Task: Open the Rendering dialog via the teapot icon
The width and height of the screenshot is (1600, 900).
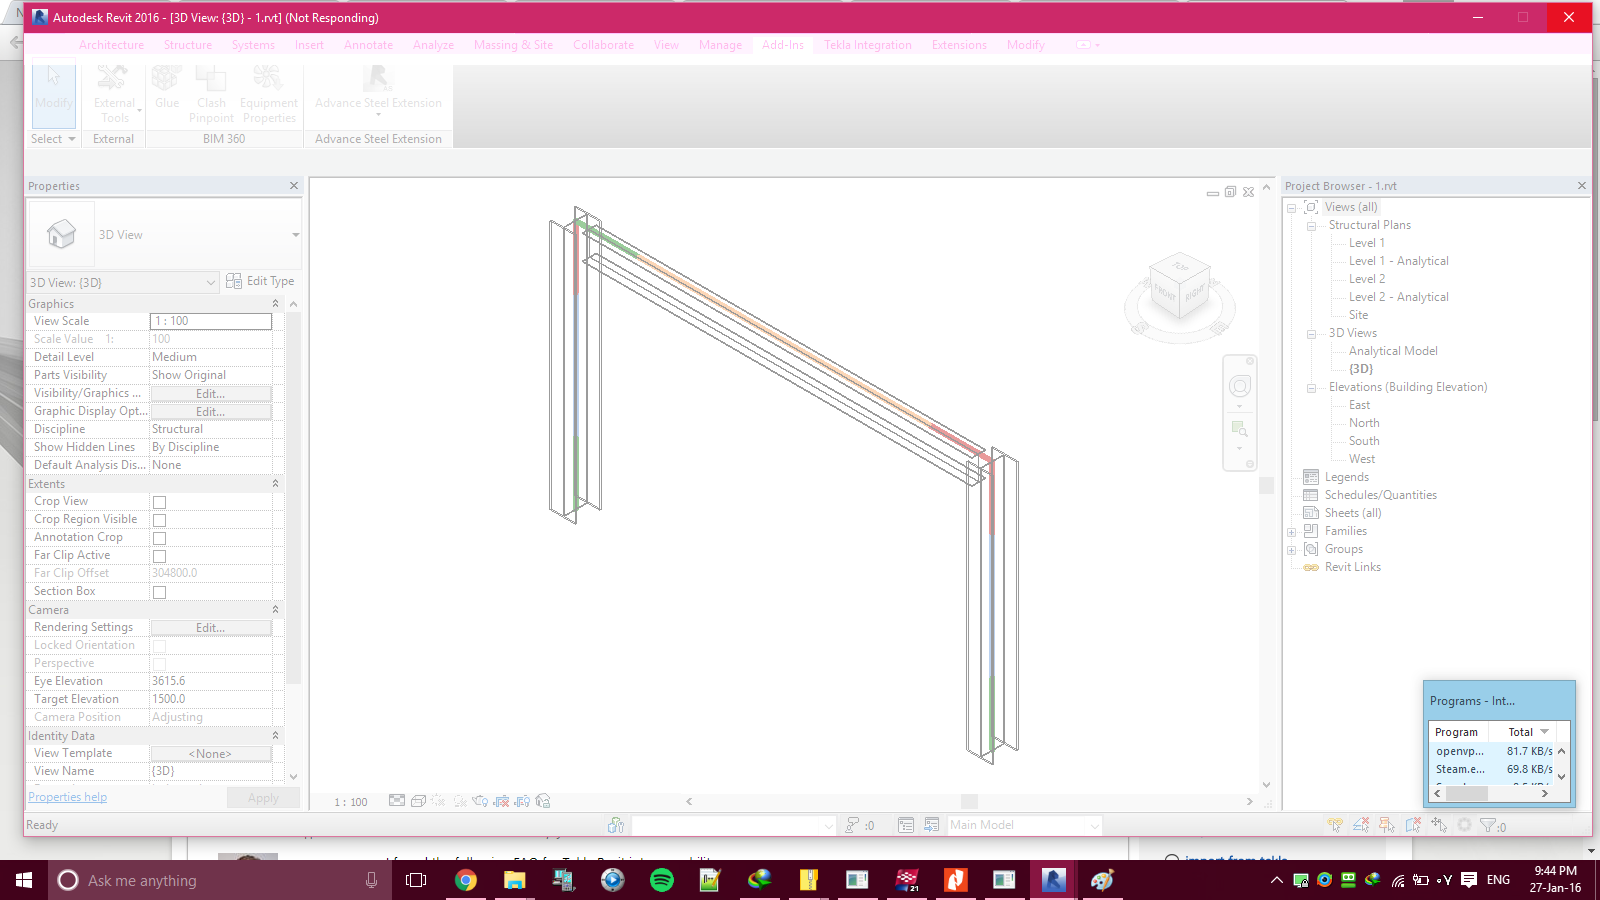Action: tap(478, 801)
